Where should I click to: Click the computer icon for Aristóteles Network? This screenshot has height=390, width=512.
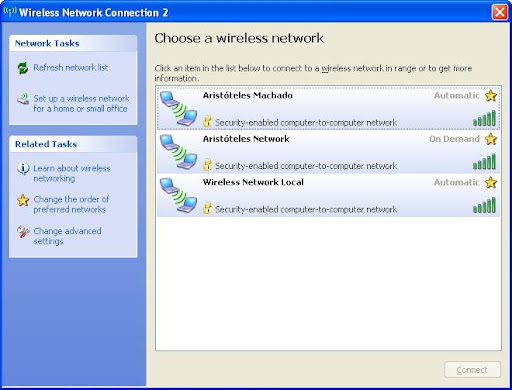[x=178, y=152]
